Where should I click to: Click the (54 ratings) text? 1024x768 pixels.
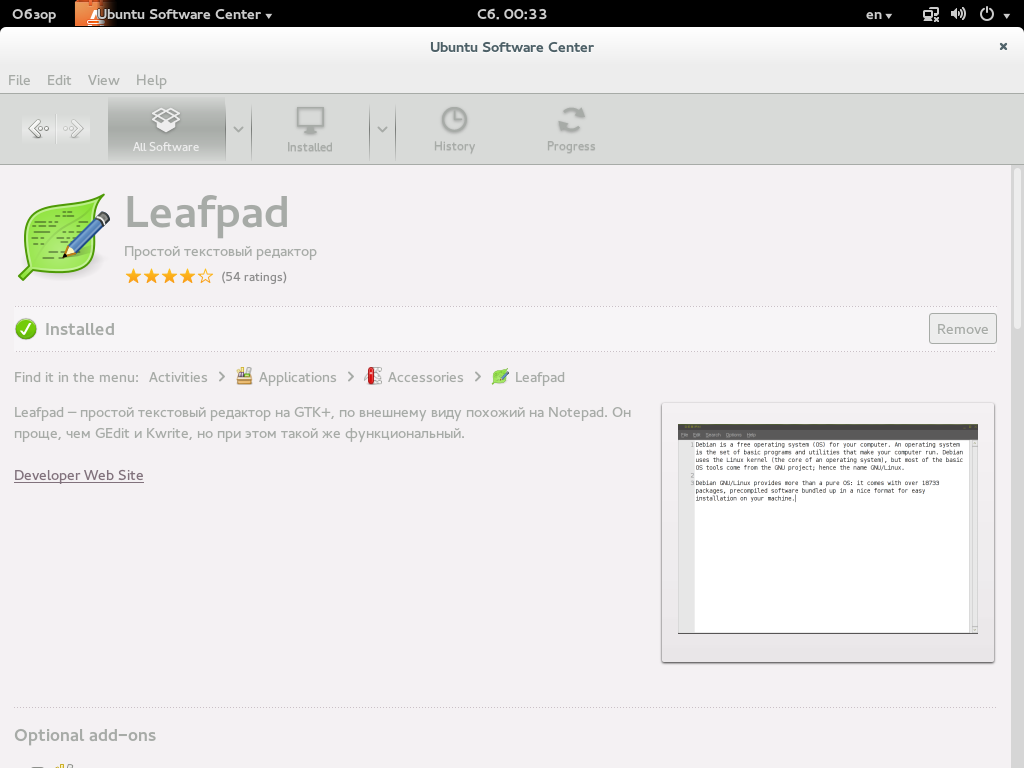click(254, 277)
